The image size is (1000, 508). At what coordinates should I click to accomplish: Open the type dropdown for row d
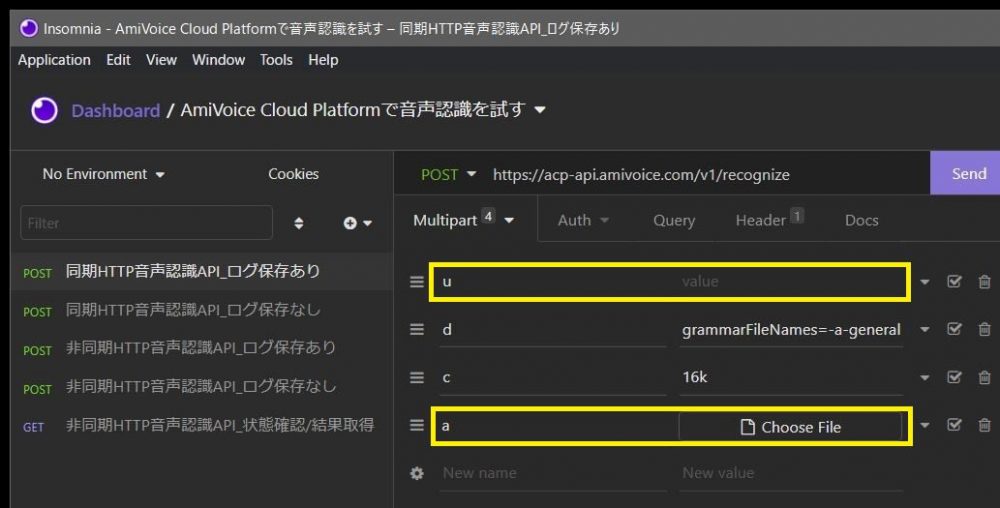(924, 330)
